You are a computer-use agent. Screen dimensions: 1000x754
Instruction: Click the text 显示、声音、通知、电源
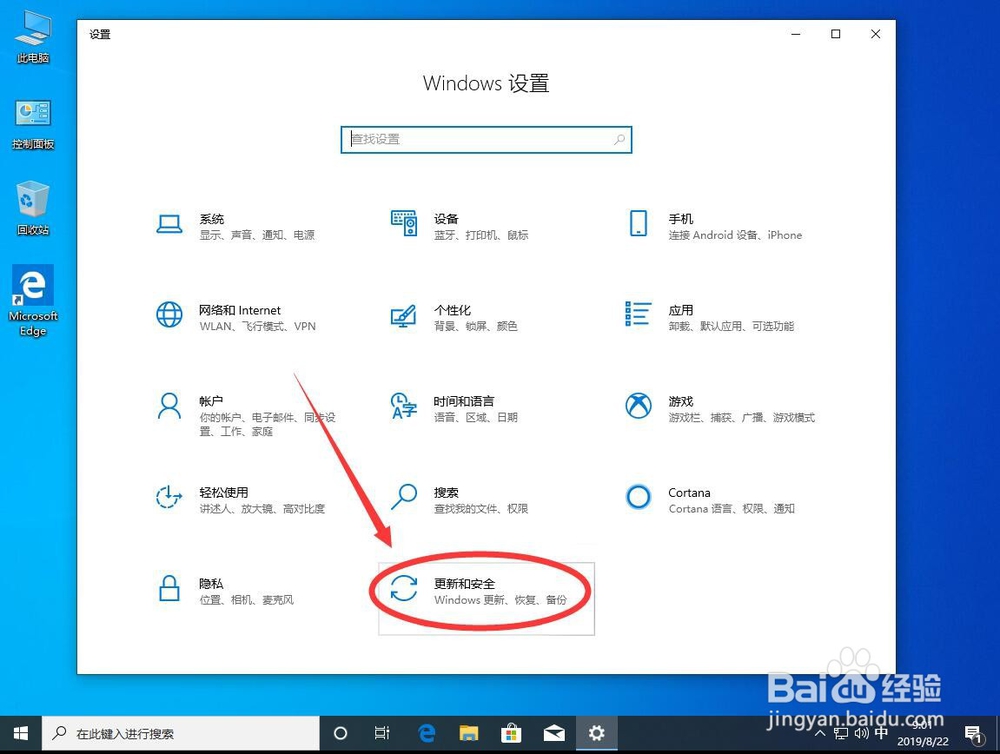(x=257, y=235)
